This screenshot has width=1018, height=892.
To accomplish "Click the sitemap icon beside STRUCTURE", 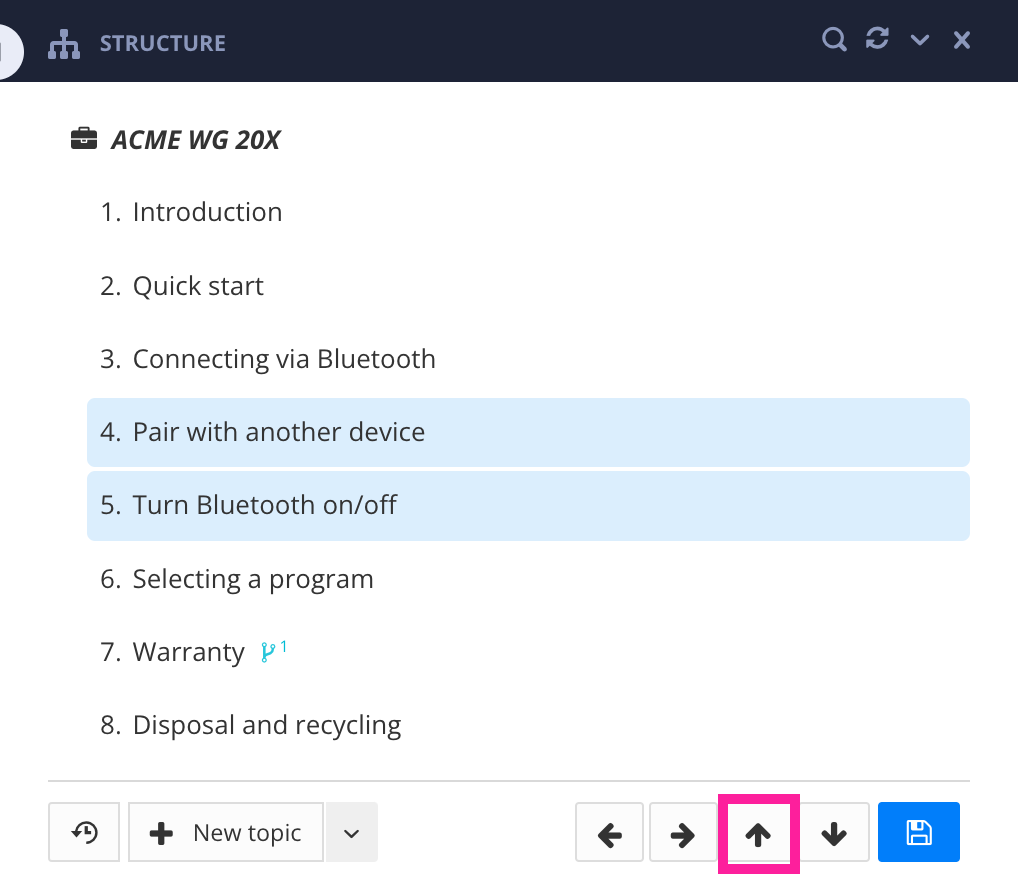I will 63,44.
